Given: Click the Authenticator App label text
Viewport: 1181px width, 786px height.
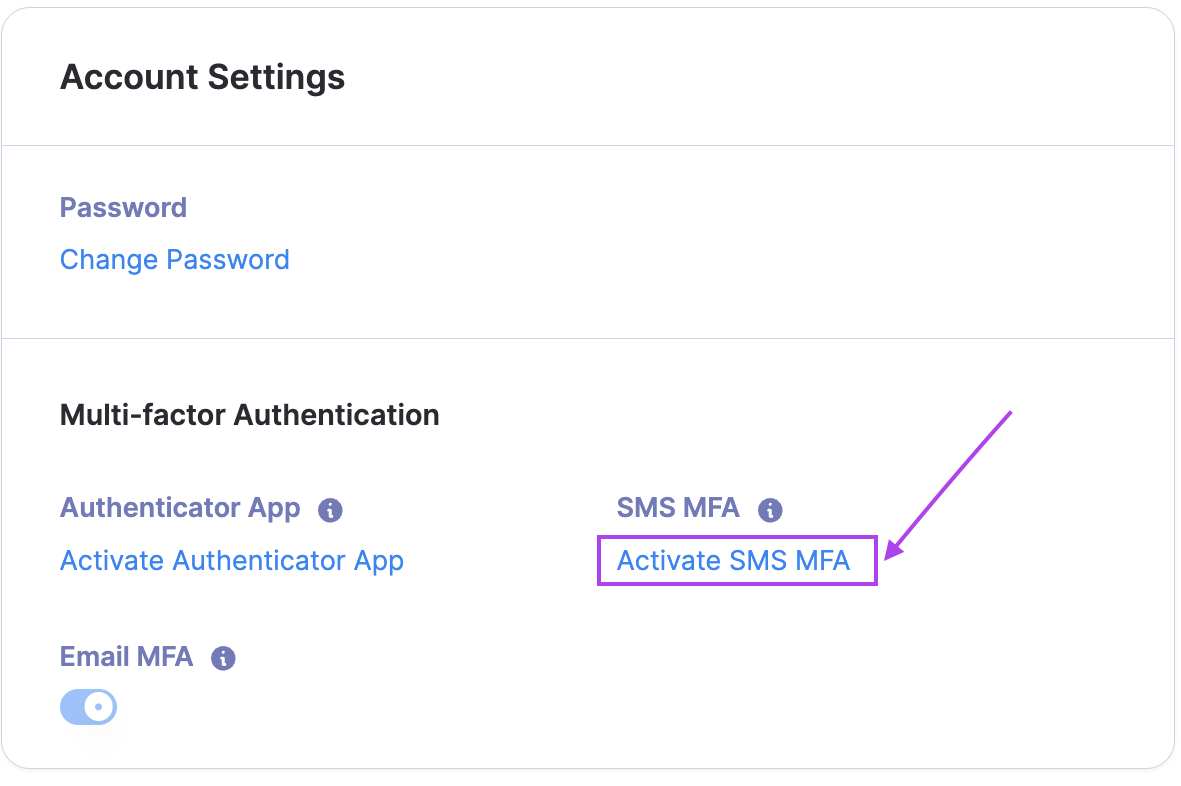Looking at the screenshot, I should pos(180,508).
